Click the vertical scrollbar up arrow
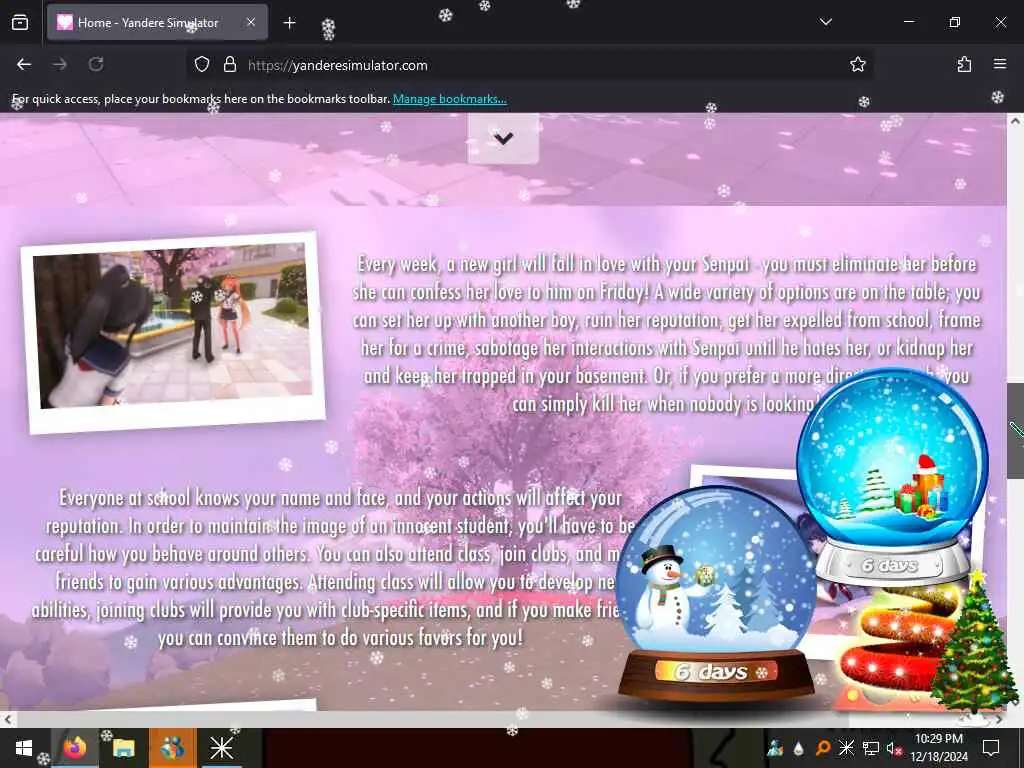1024x768 pixels. pyautogui.click(x=1015, y=121)
